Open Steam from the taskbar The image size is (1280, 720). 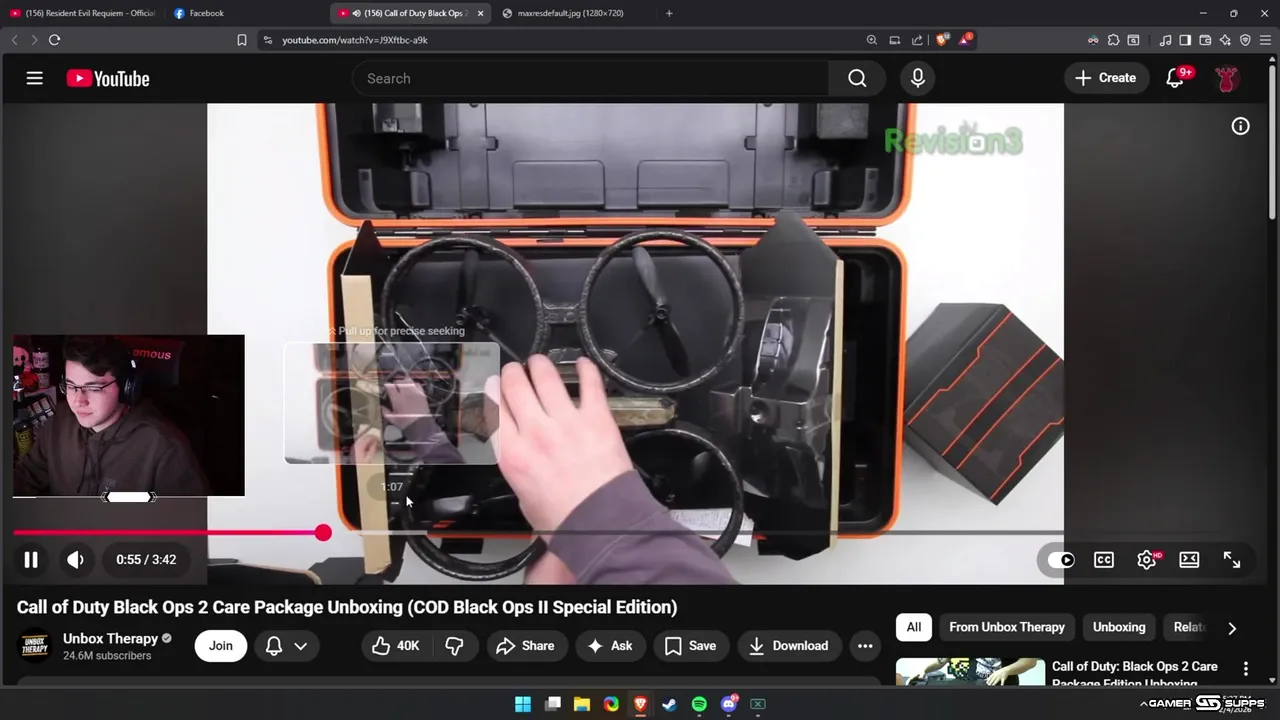[x=669, y=704]
